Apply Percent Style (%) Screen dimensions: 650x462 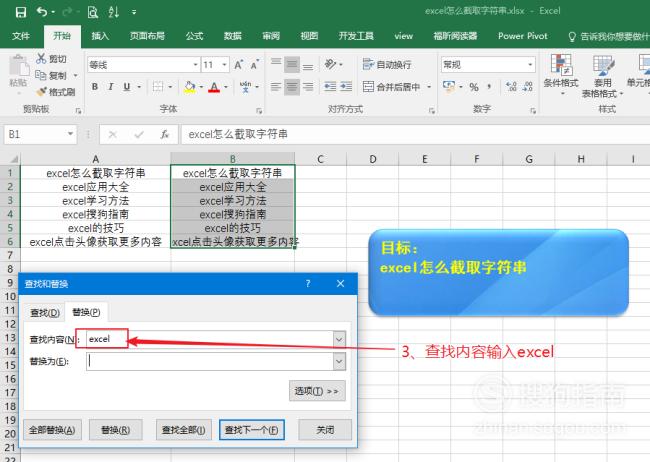coord(474,87)
